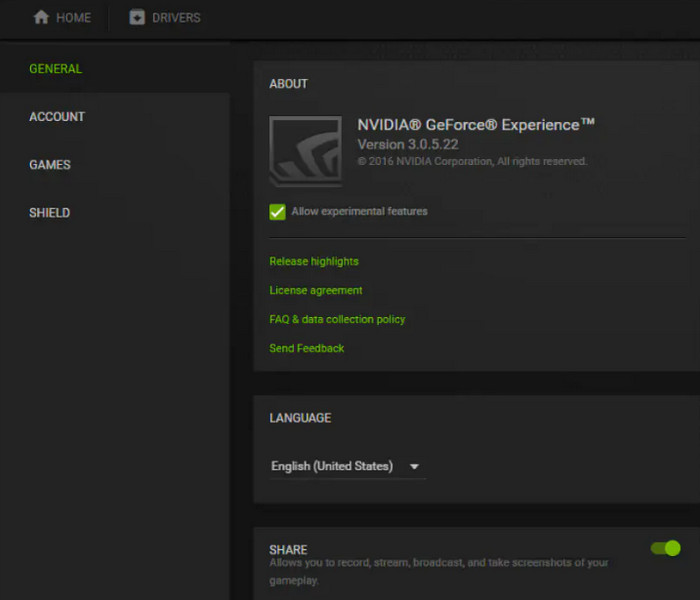700x600 pixels.
Task: Click the NVIDIA GeForce Experience logo
Action: 305,151
